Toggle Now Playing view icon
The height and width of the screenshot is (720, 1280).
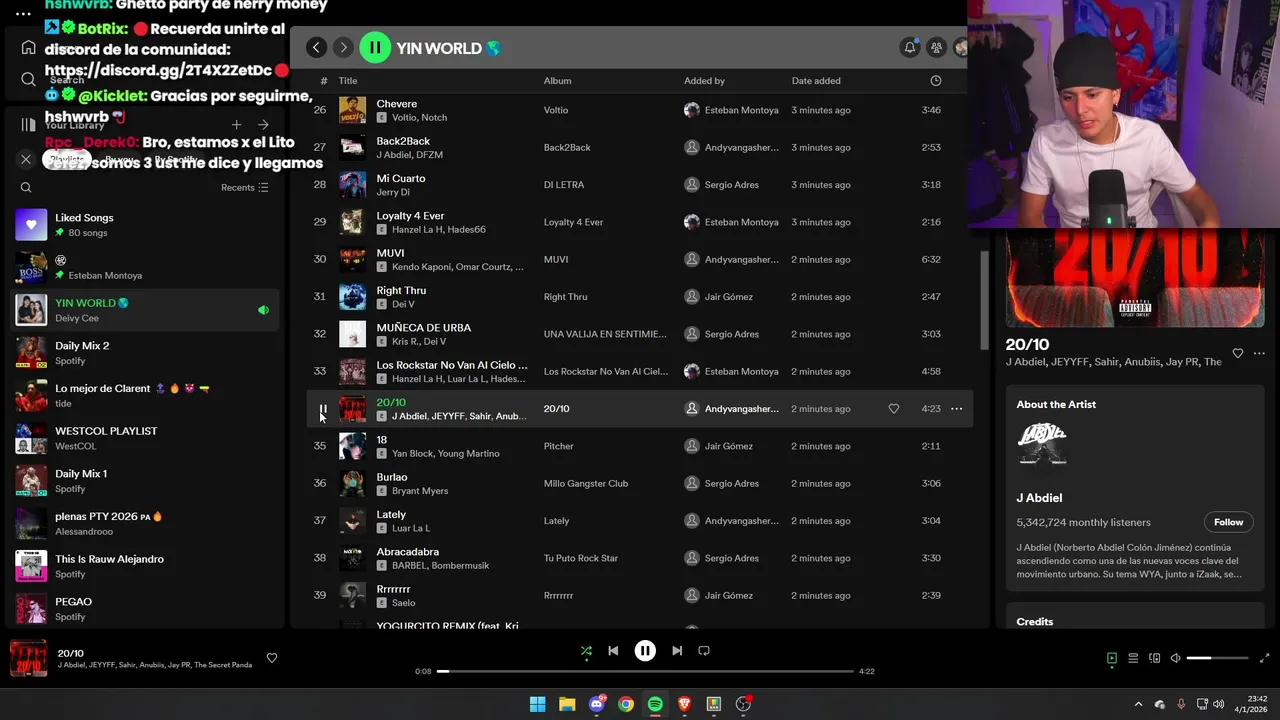1111,658
